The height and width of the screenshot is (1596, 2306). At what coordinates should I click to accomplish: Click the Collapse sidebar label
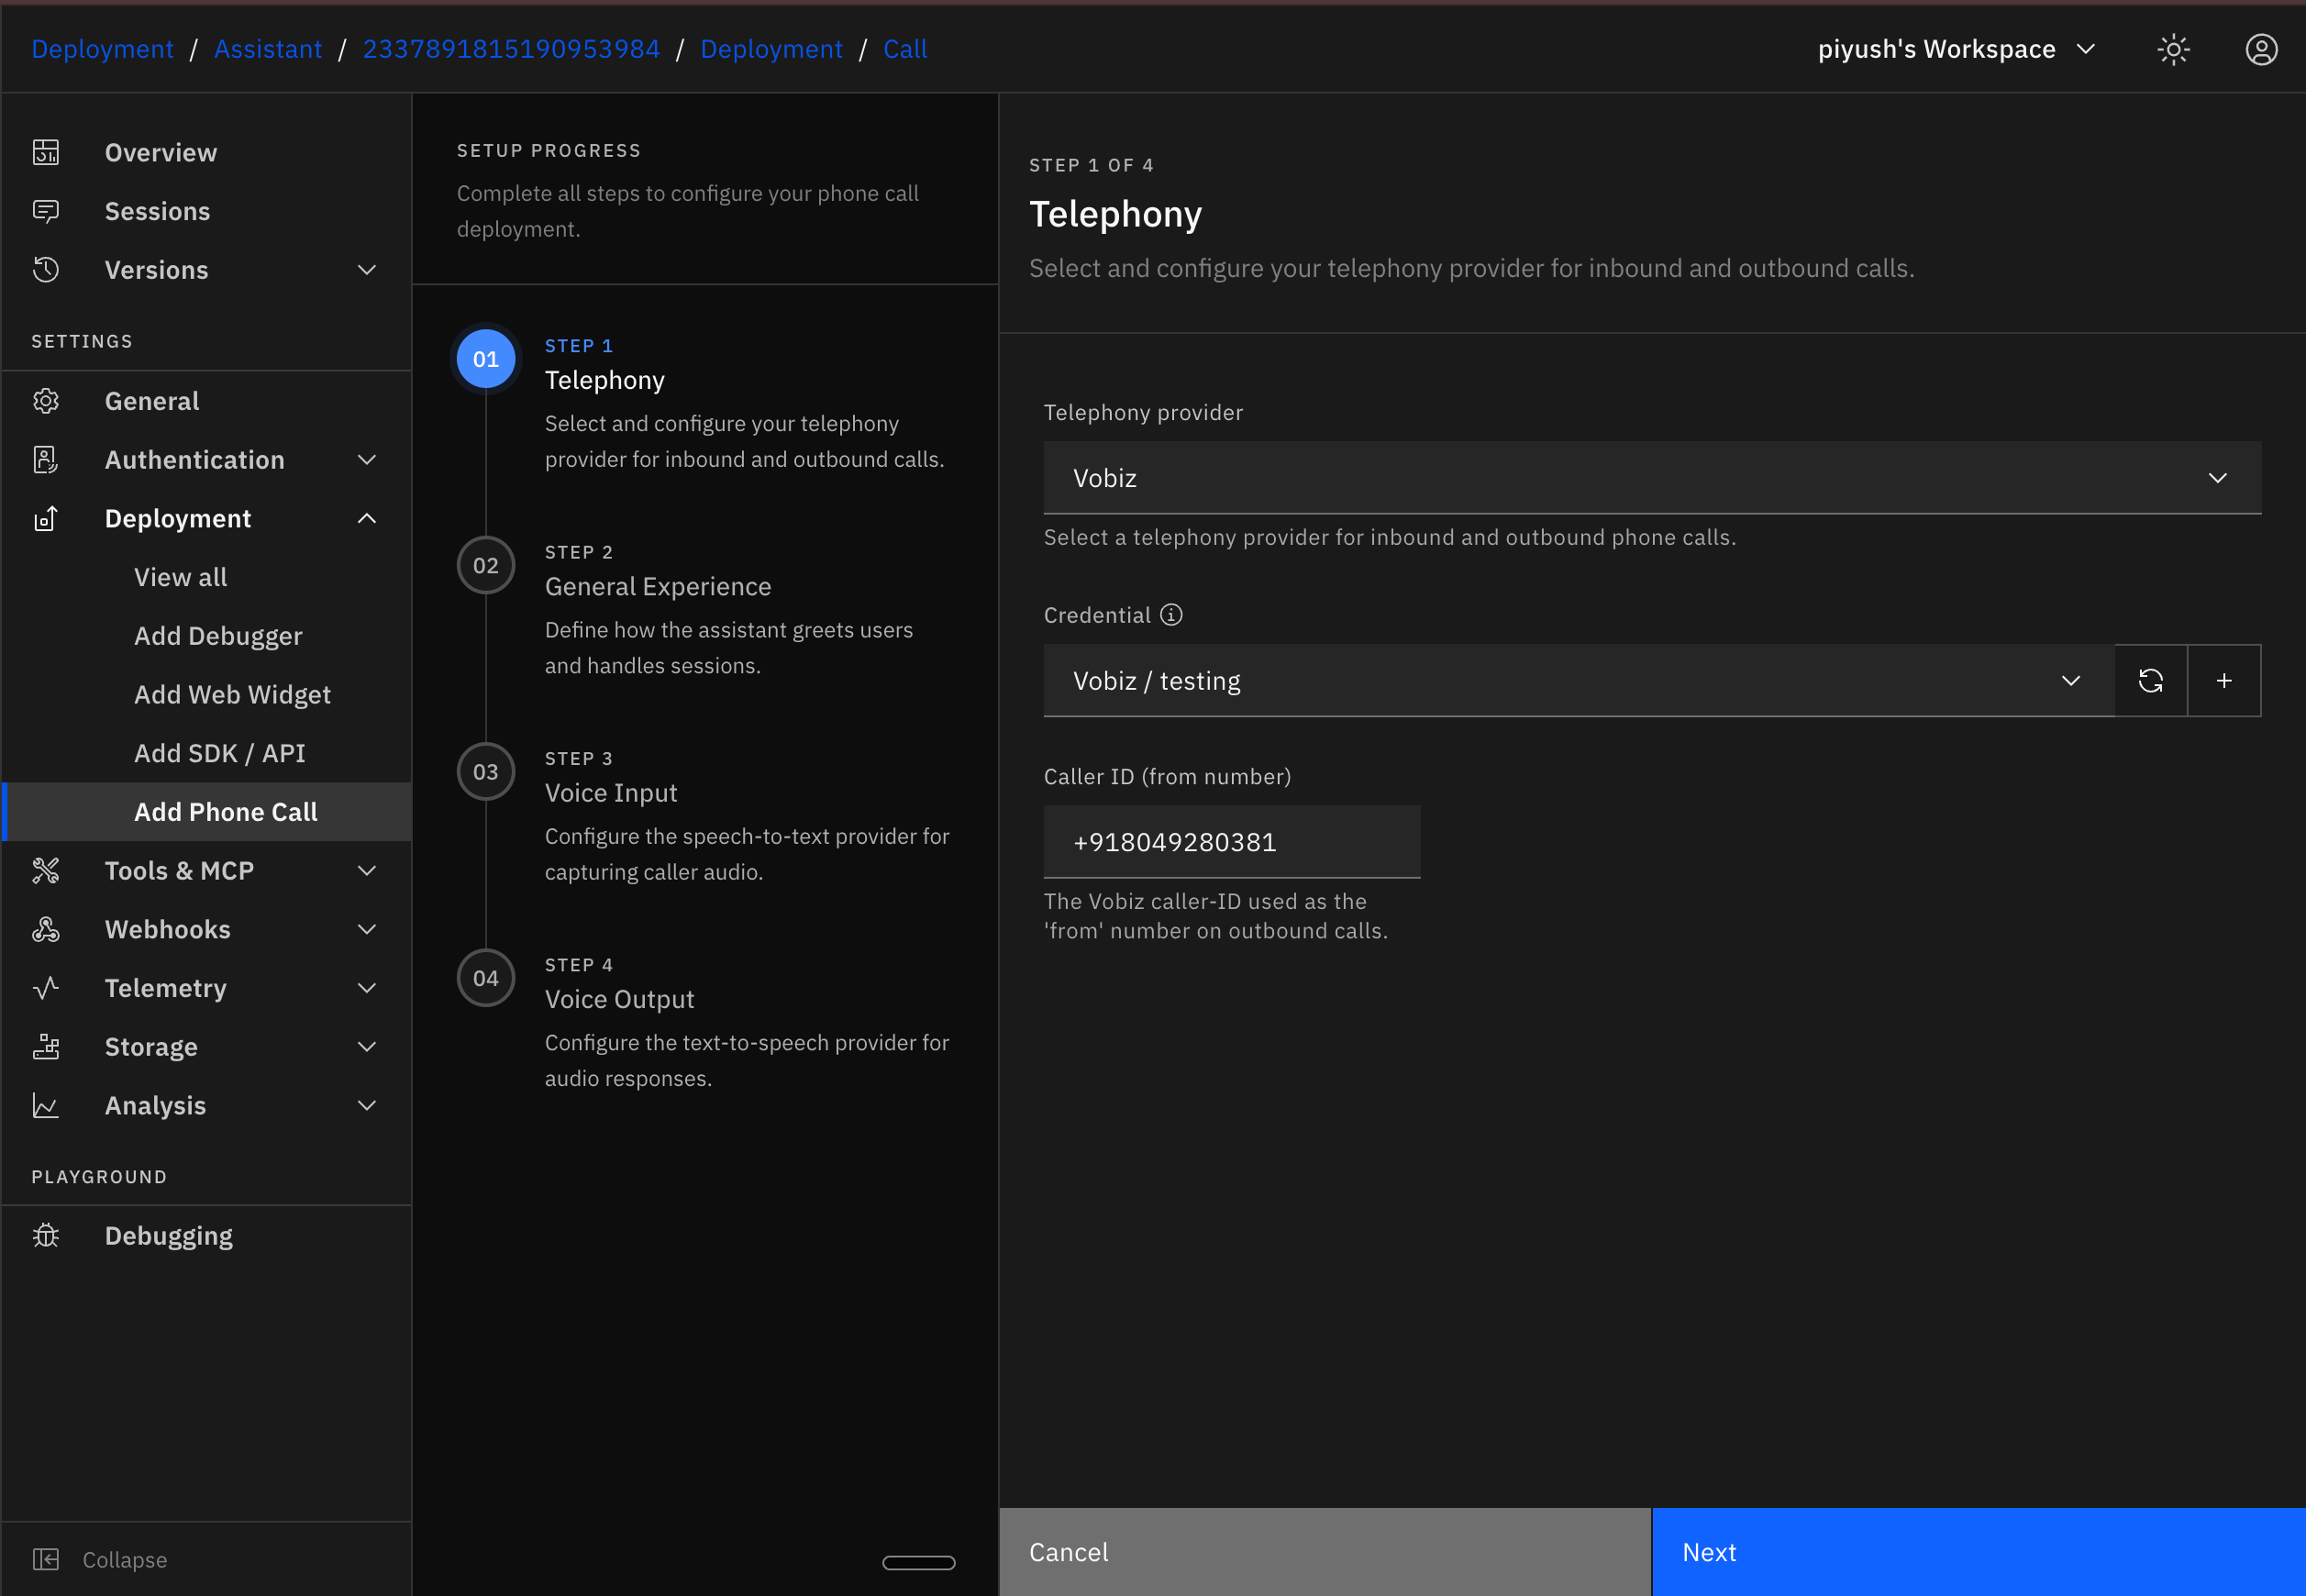(x=125, y=1560)
